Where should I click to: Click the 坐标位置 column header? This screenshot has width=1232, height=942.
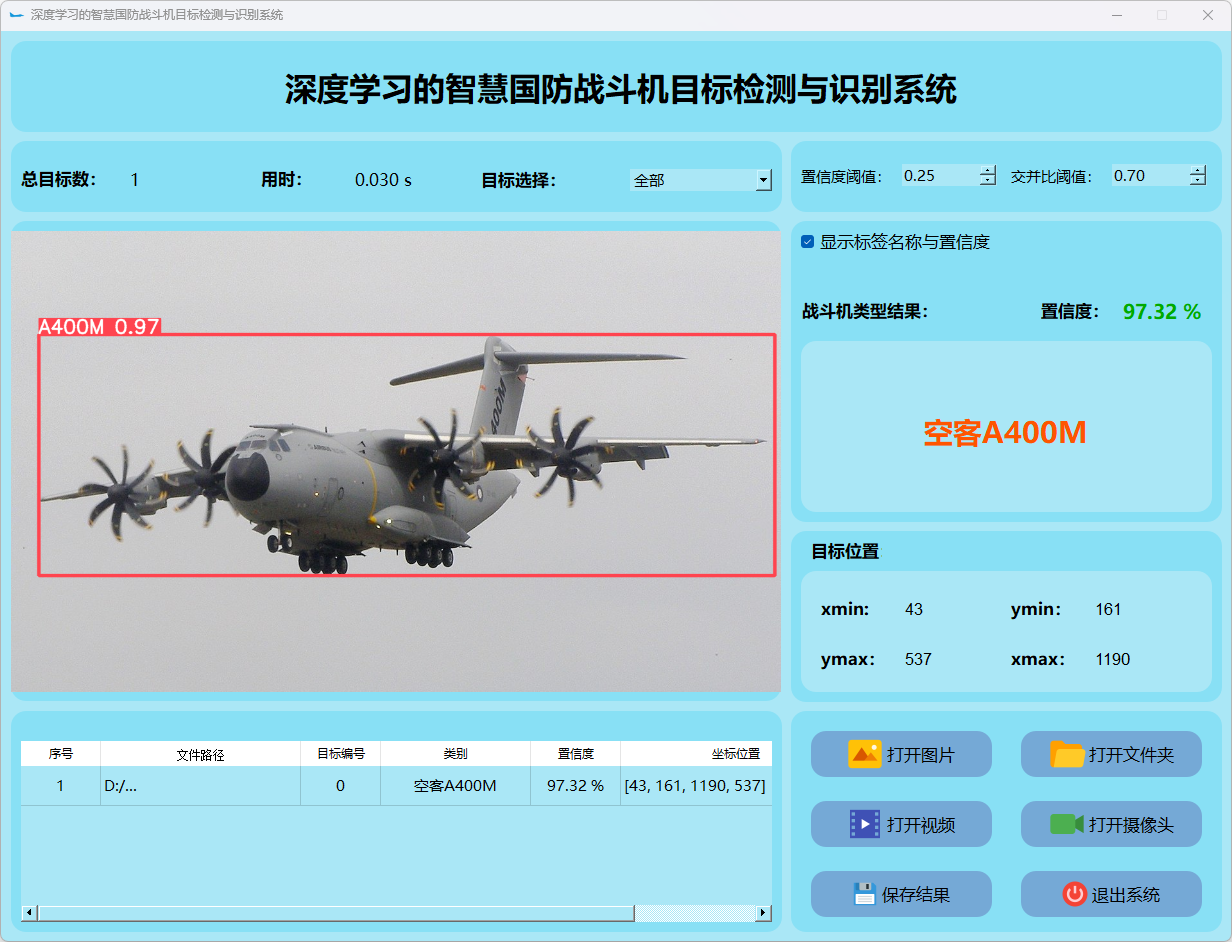(x=696, y=754)
